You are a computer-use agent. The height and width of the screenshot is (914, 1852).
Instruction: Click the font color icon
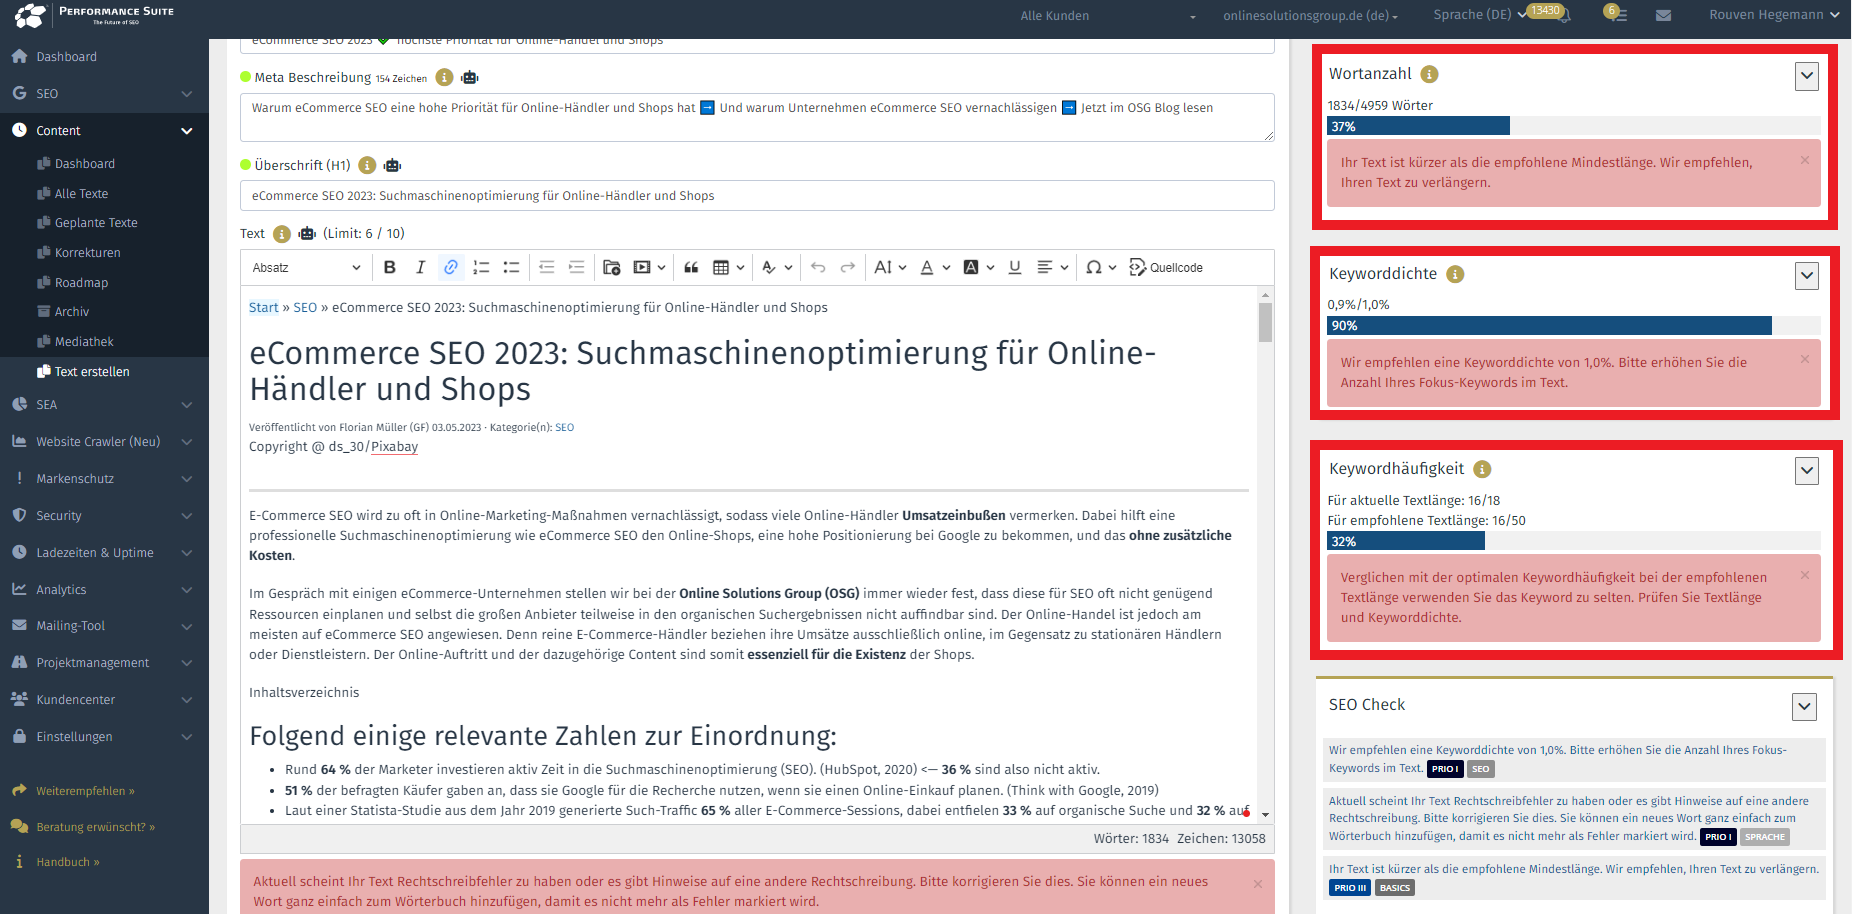[927, 267]
